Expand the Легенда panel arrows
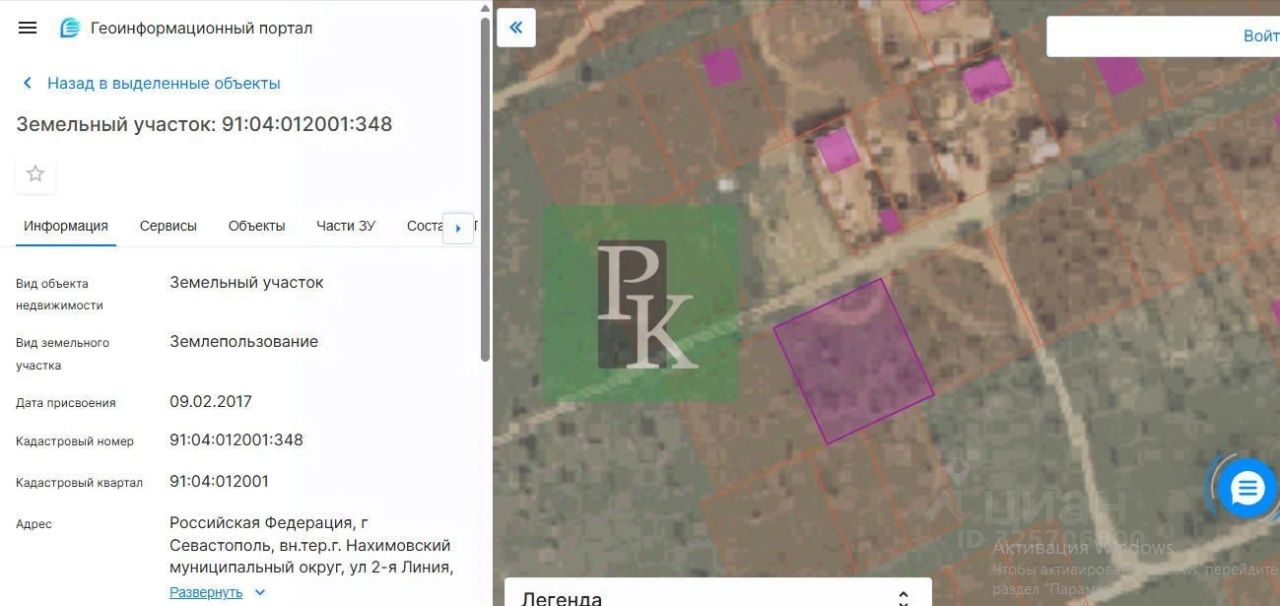 pyautogui.click(x=903, y=598)
